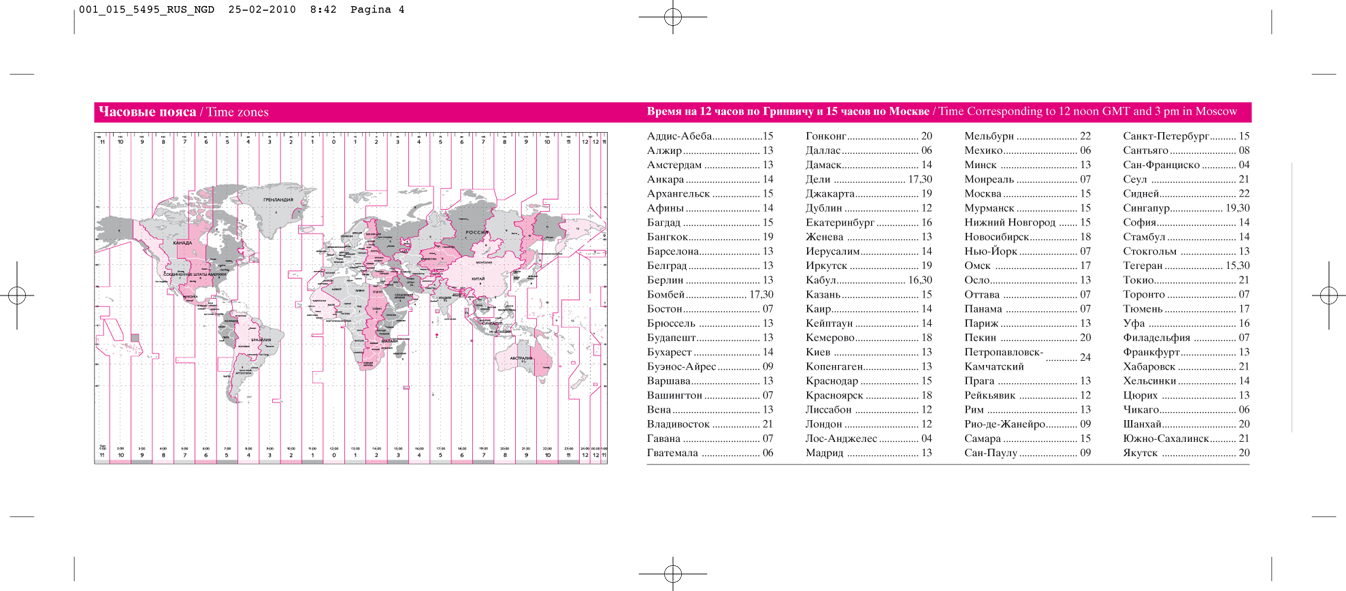This screenshot has width=1346, height=591.
Task: Select the 'Архангельск 15' row
Action: 710,194
